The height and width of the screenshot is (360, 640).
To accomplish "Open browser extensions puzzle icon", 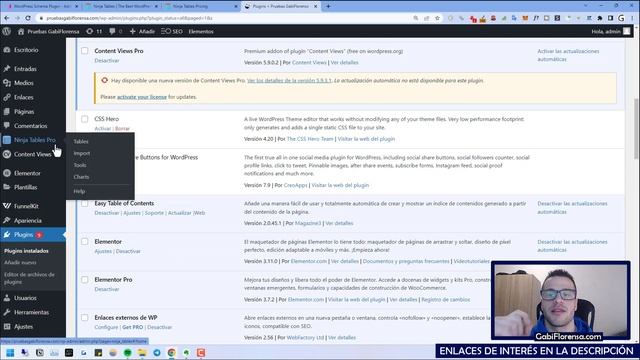I will (600, 18).
